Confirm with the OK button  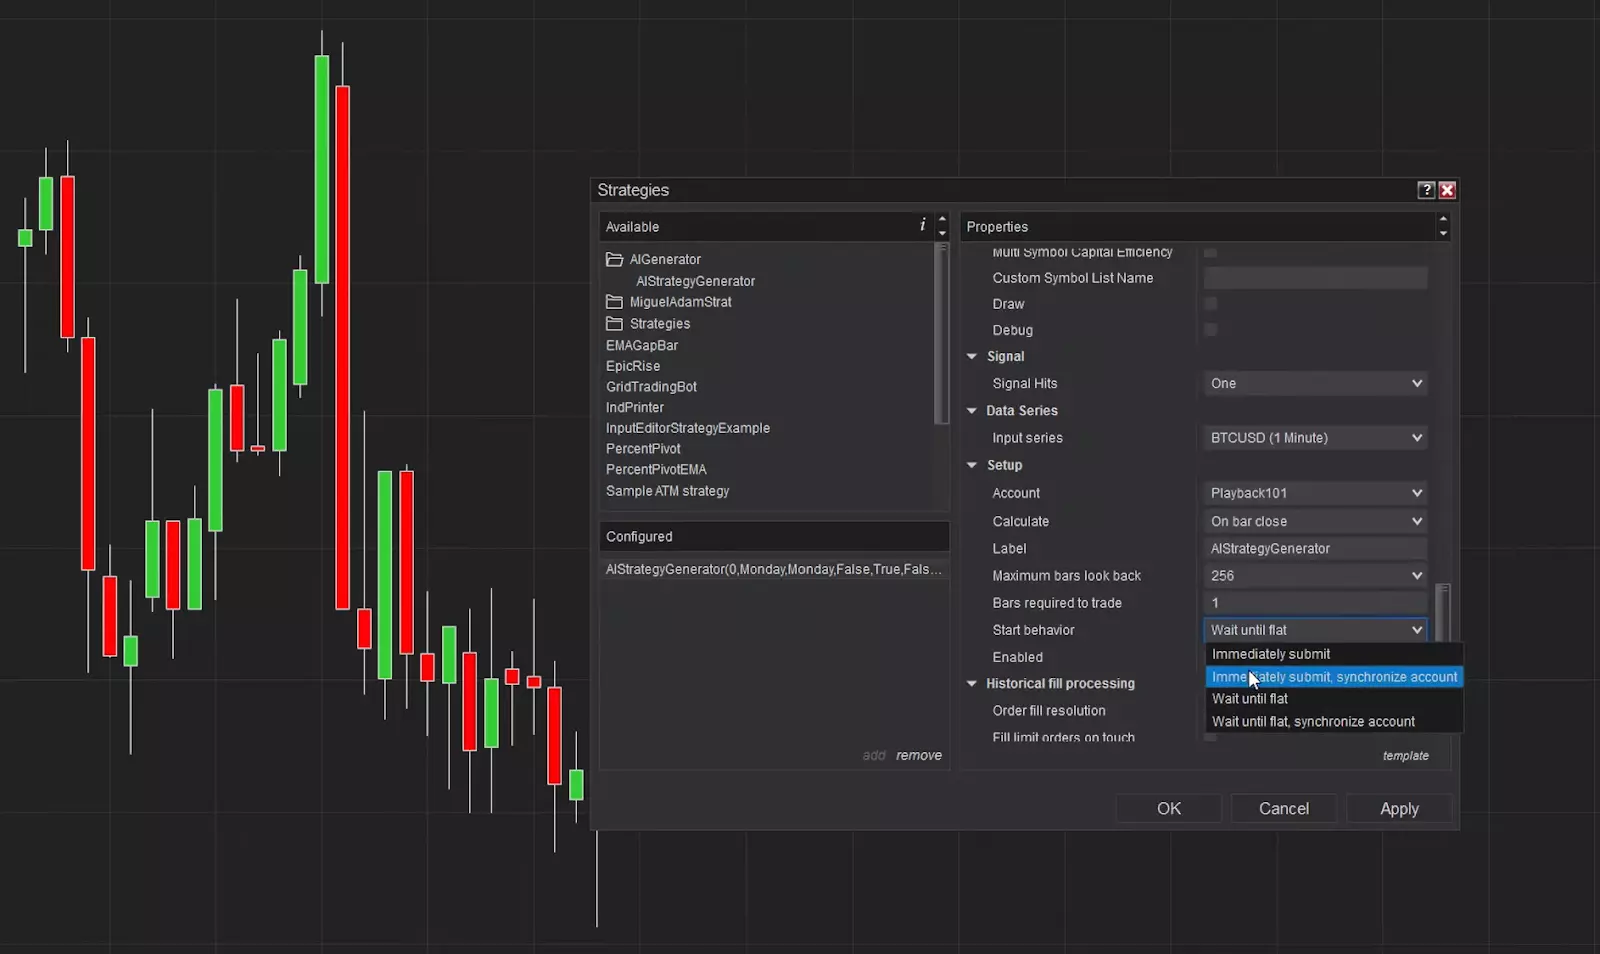click(x=1169, y=809)
